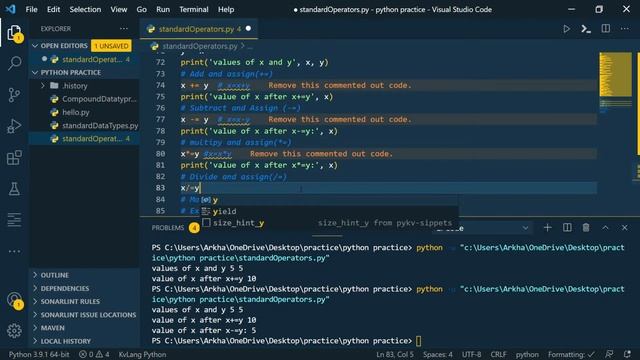This screenshot has width=640, height=360.
Task: Open the lines-icon view below Testing
Action: tap(14, 220)
